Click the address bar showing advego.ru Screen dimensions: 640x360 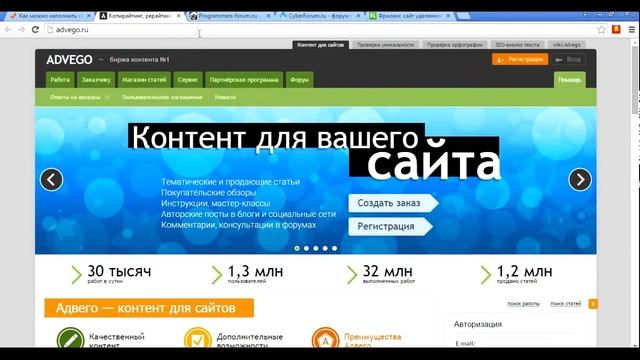pos(318,30)
